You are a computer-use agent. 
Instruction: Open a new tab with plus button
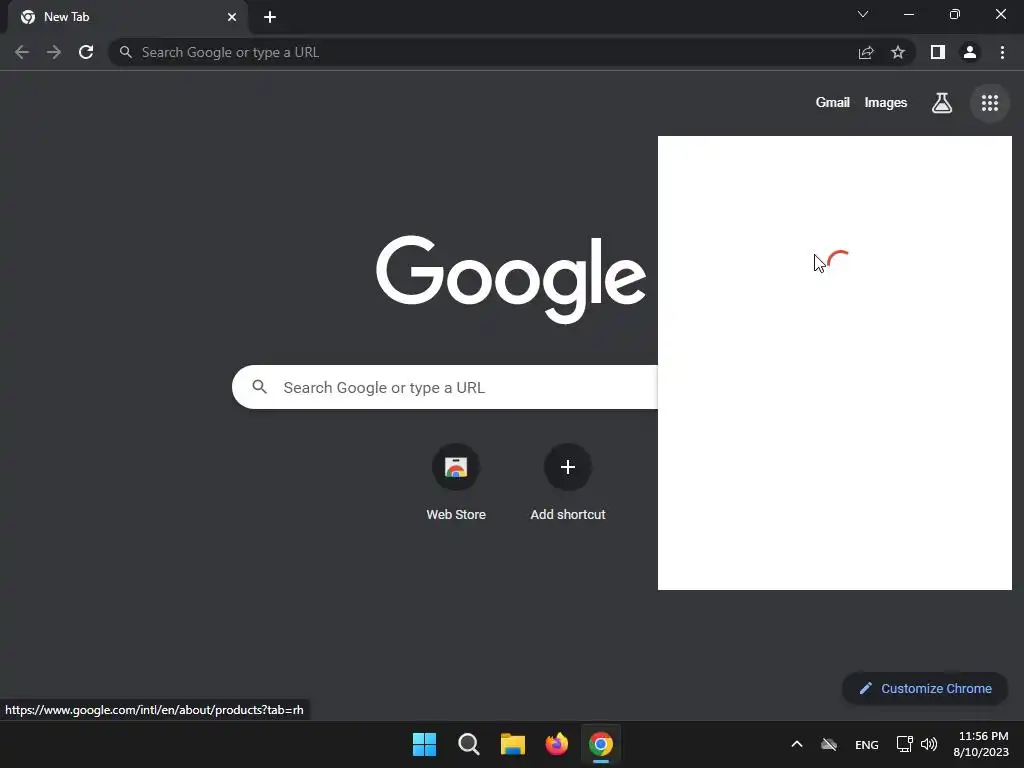tap(270, 17)
